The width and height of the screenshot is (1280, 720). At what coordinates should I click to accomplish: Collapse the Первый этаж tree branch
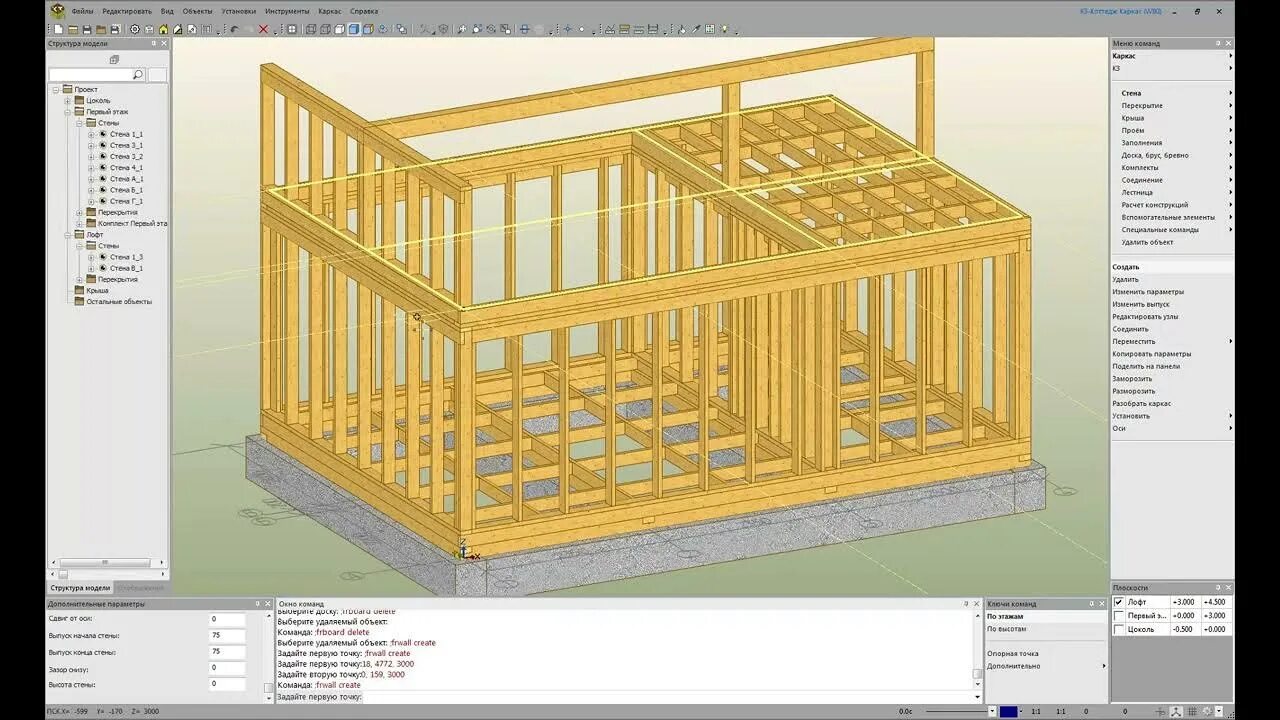coord(67,112)
